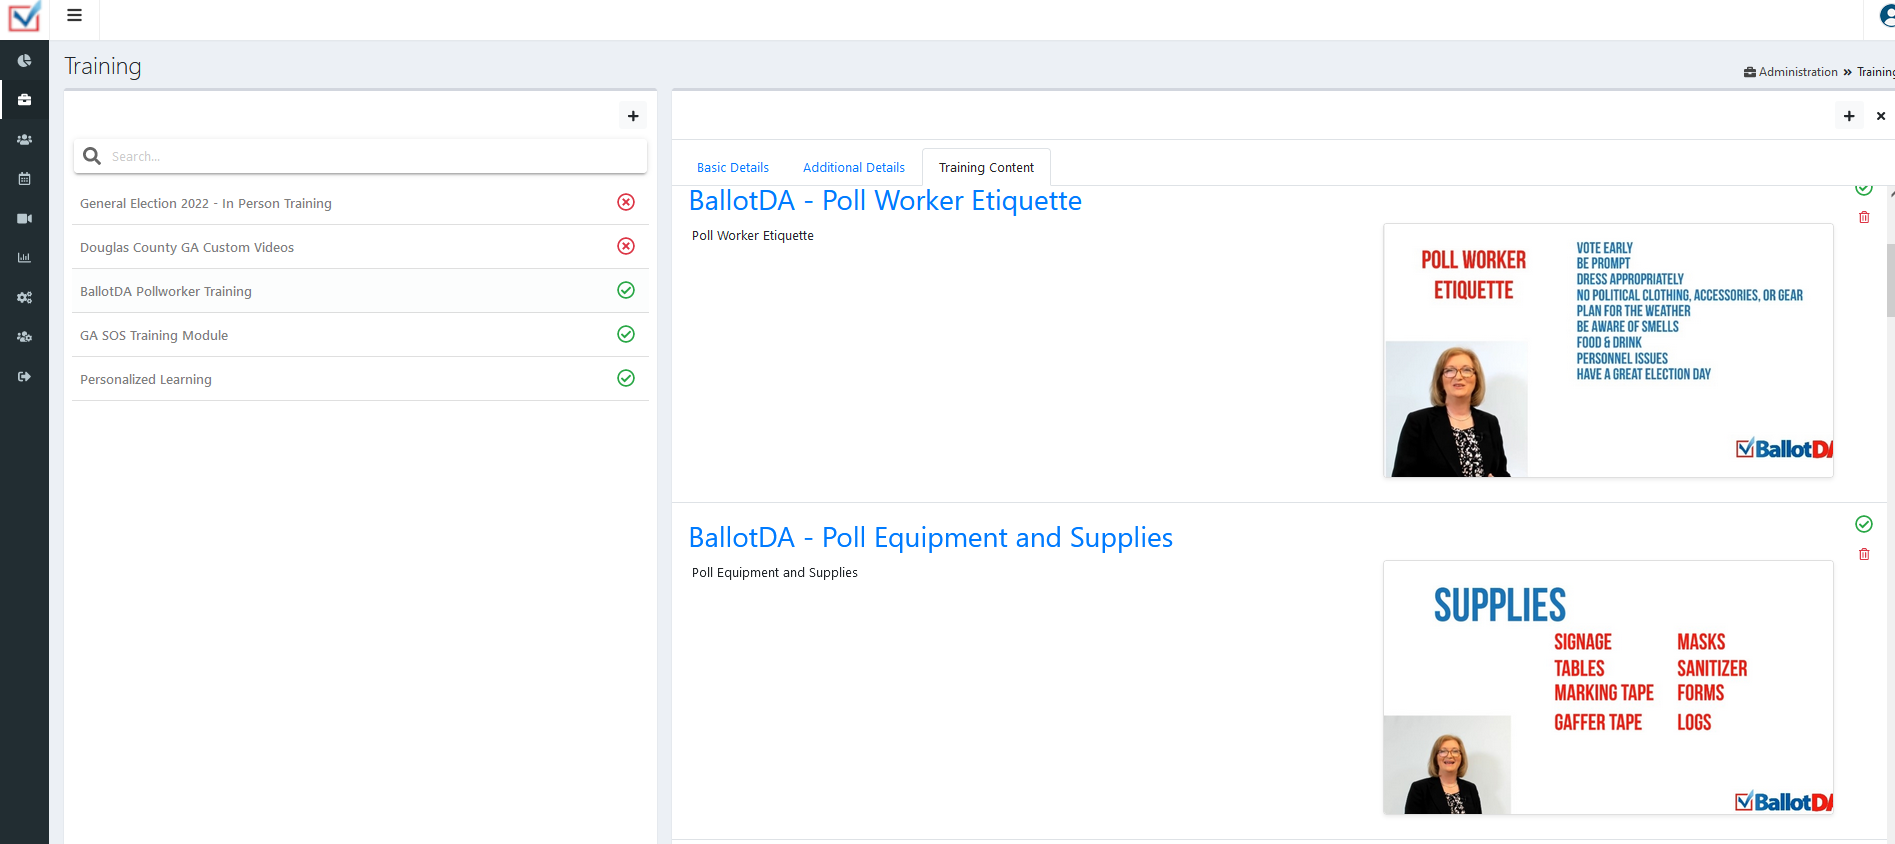Click the training search field
This screenshot has width=1895, height=844.
tap(370, 156)
